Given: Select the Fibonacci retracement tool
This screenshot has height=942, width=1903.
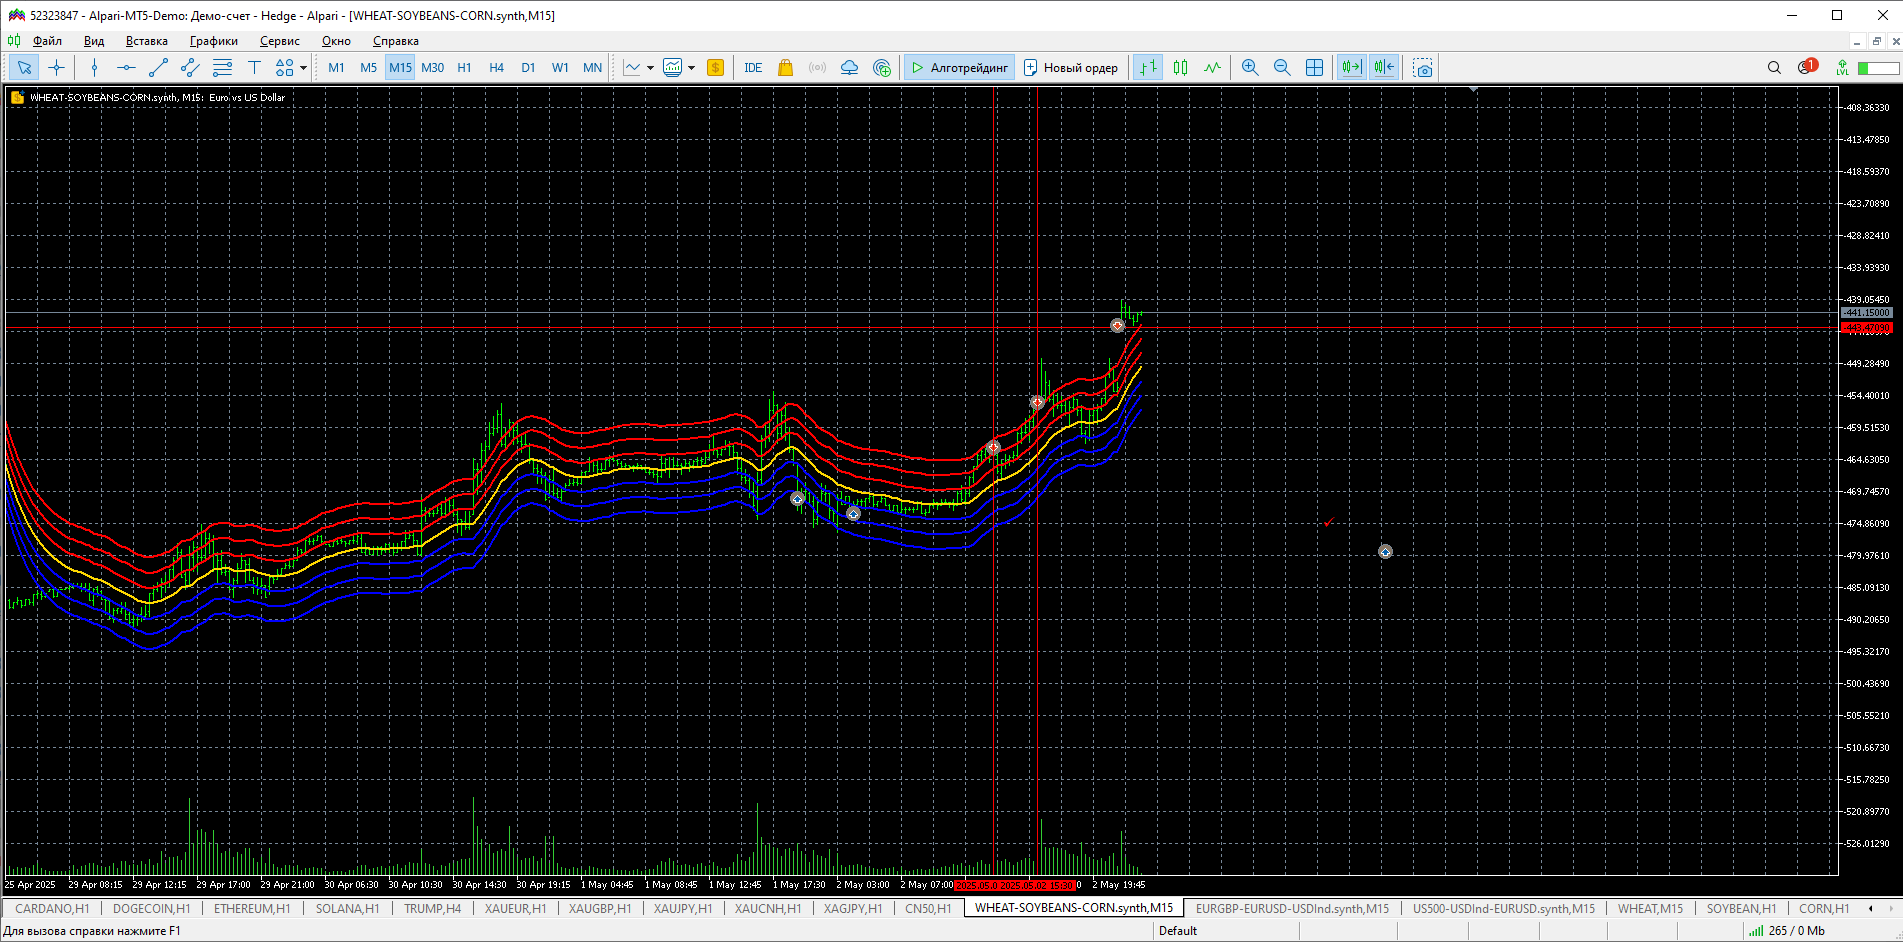Looking at the screenshot, I should click(x=222, y=68).
